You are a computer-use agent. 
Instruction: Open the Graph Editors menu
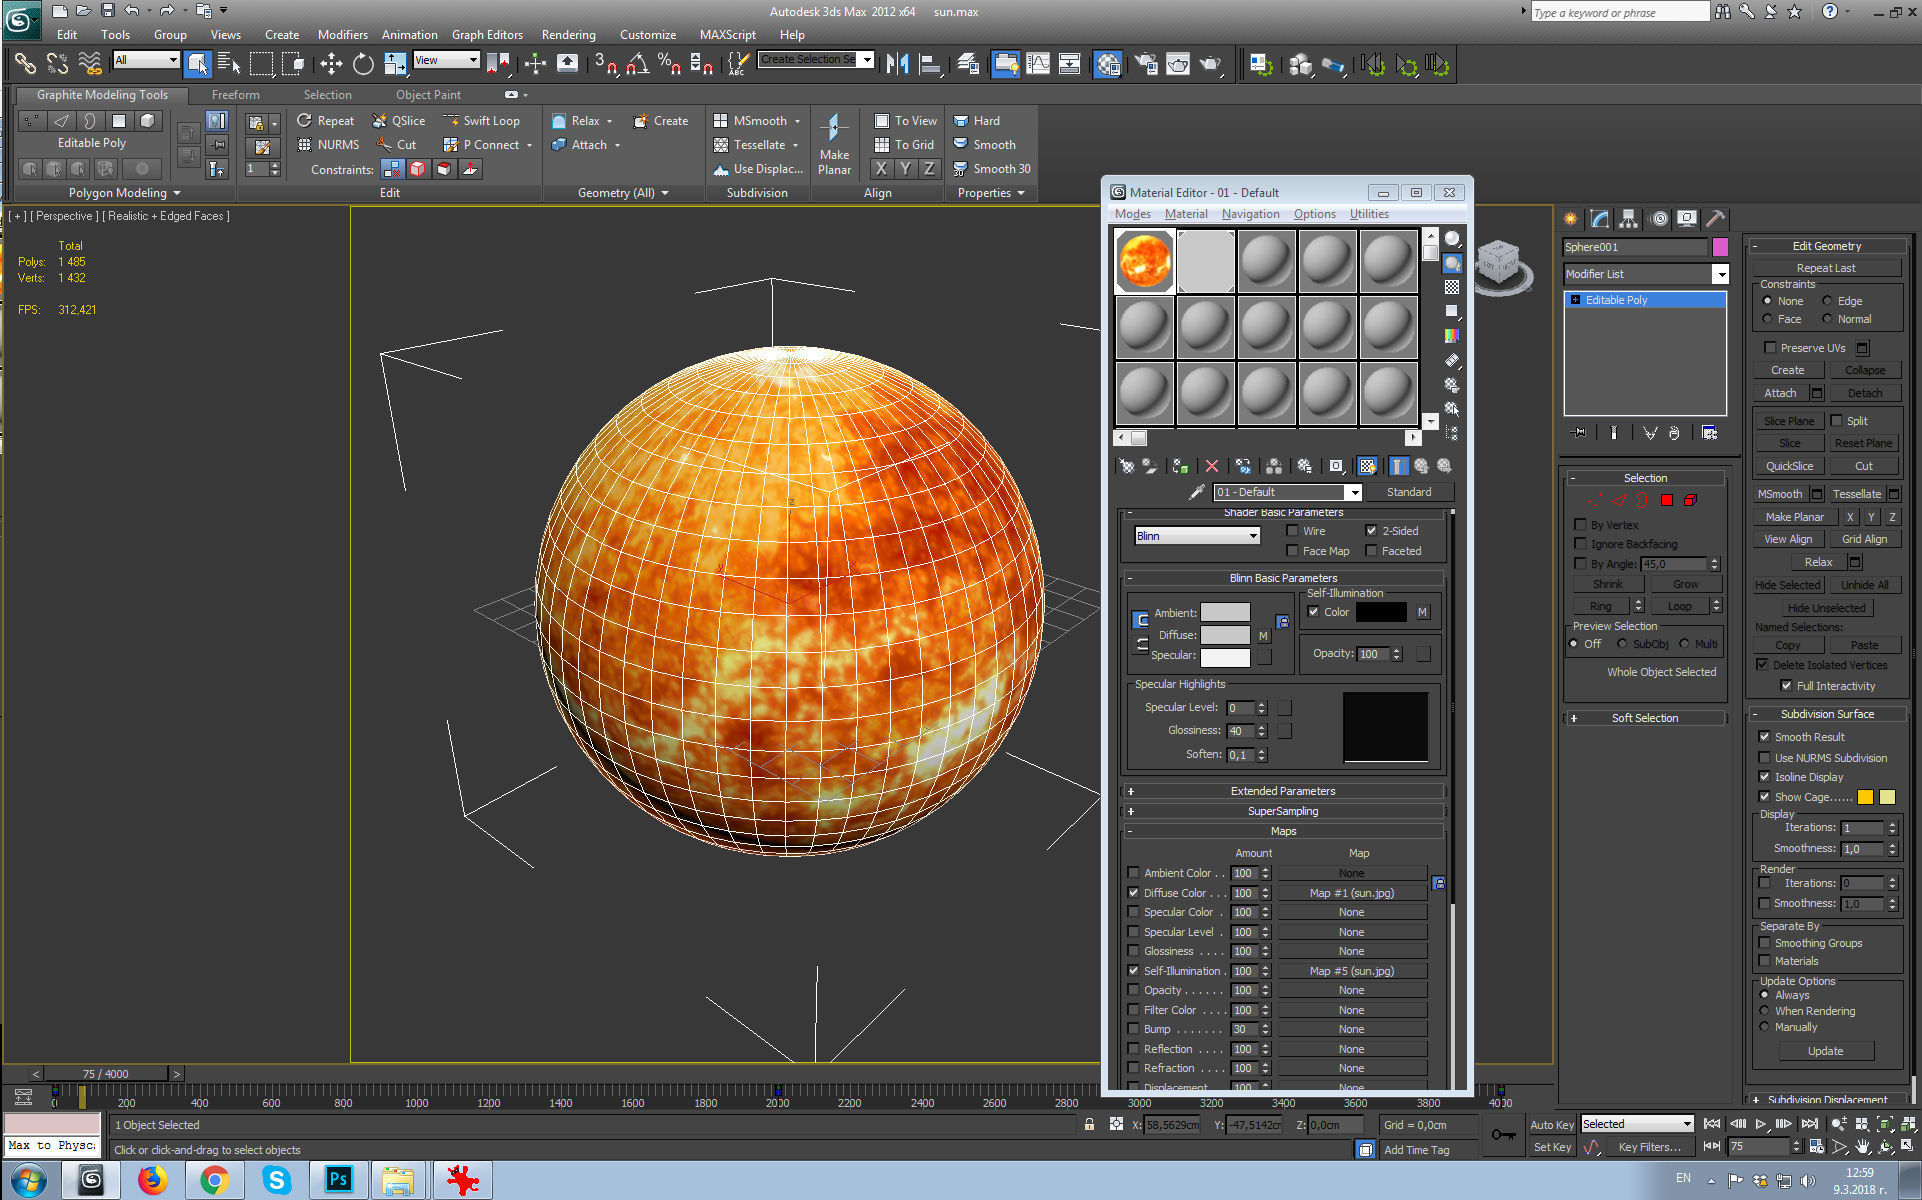click(487, 35)
